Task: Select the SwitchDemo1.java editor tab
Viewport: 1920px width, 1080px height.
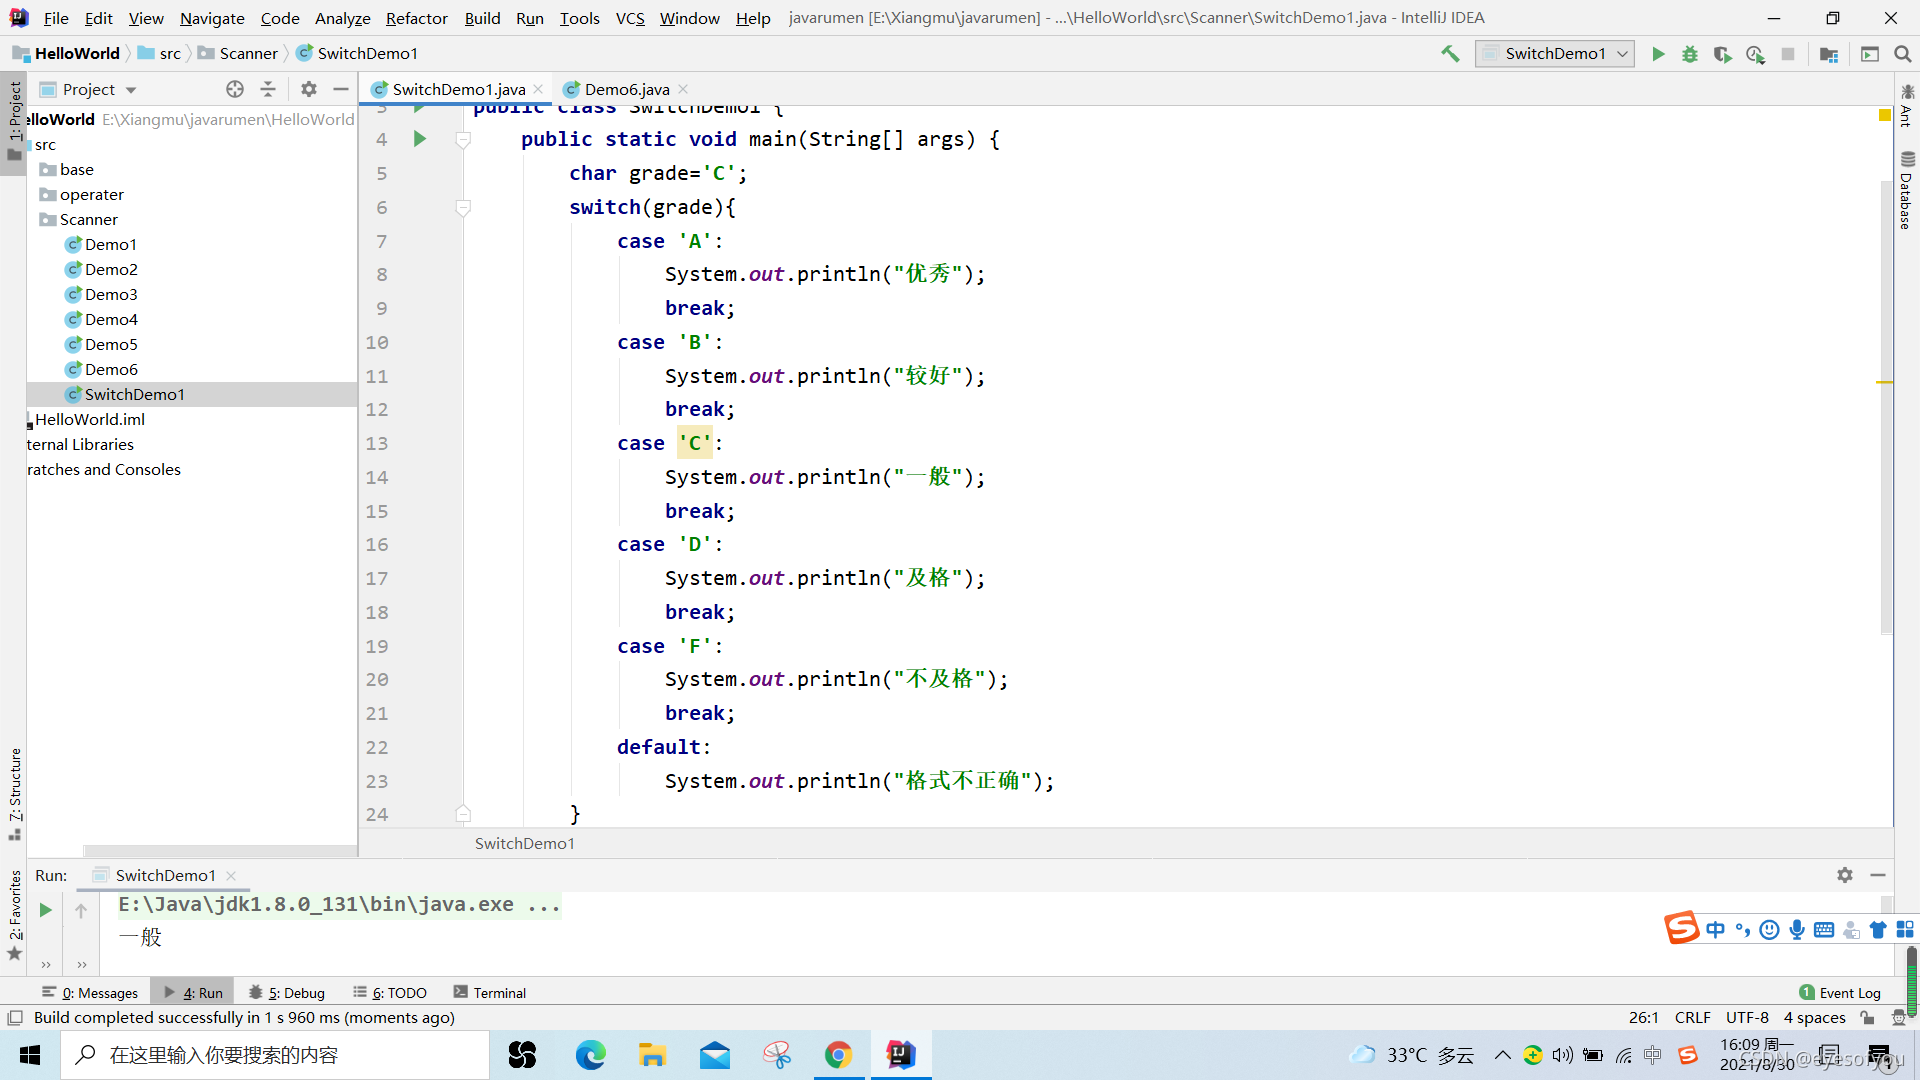Action: [458, 89]
